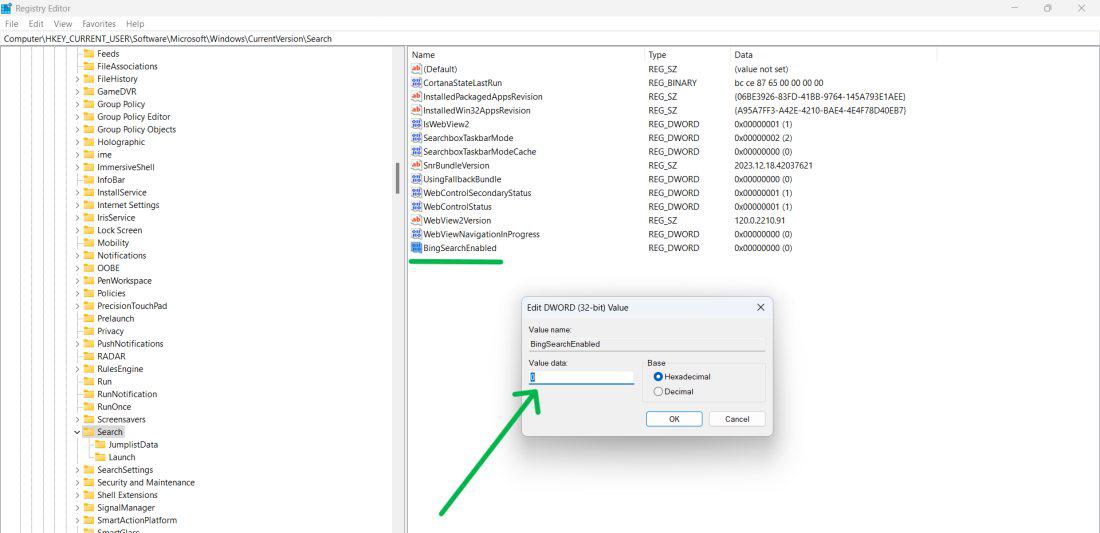Click the WebControlSecondaryStatus DWORD icon

click(416, 193)
